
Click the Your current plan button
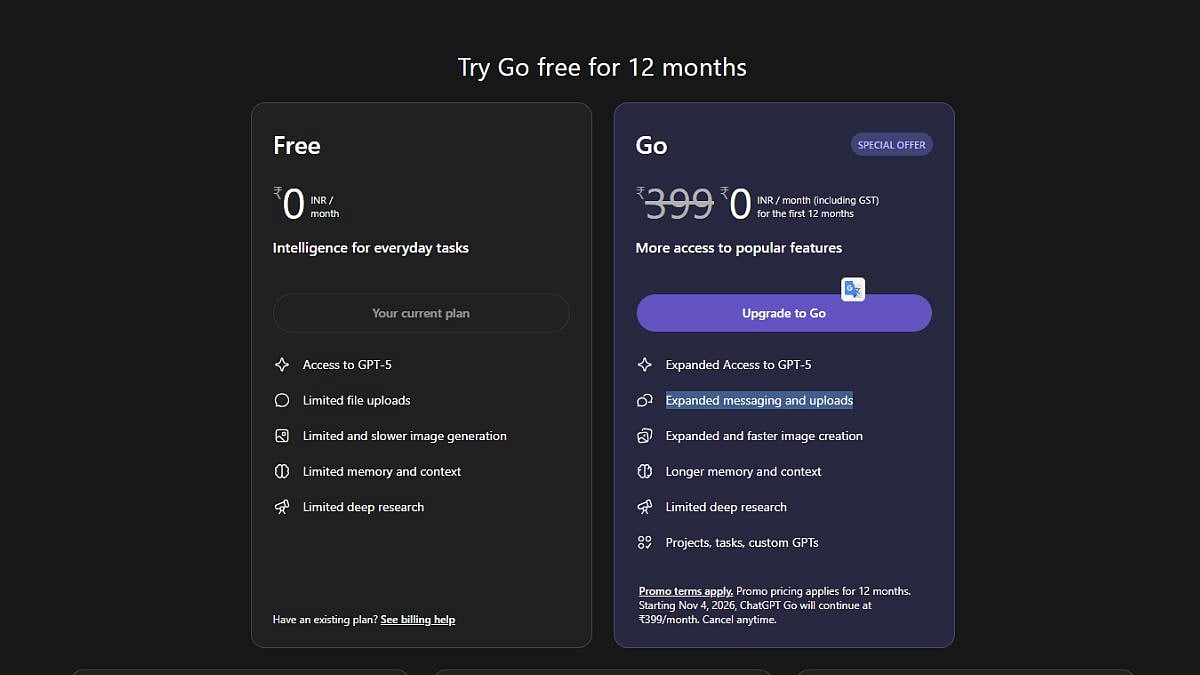coord(421,312)
